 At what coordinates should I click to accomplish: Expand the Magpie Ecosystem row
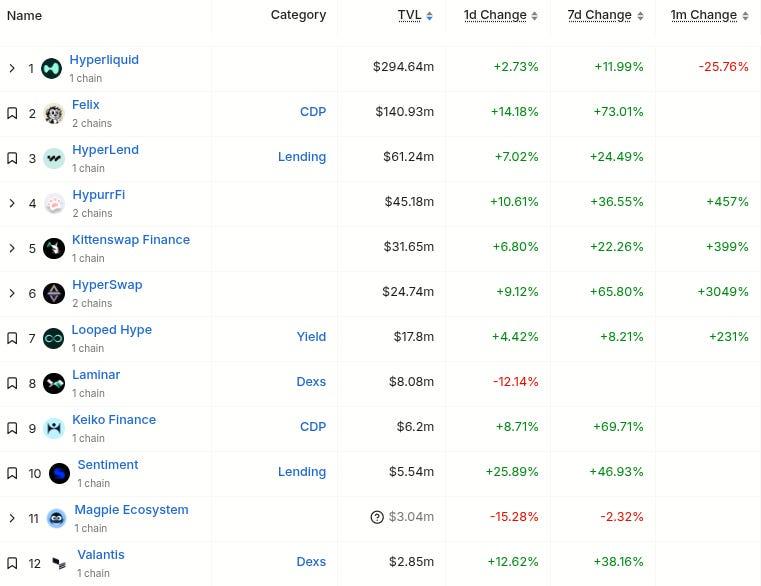pyautogui.click(x=12, y=518)
